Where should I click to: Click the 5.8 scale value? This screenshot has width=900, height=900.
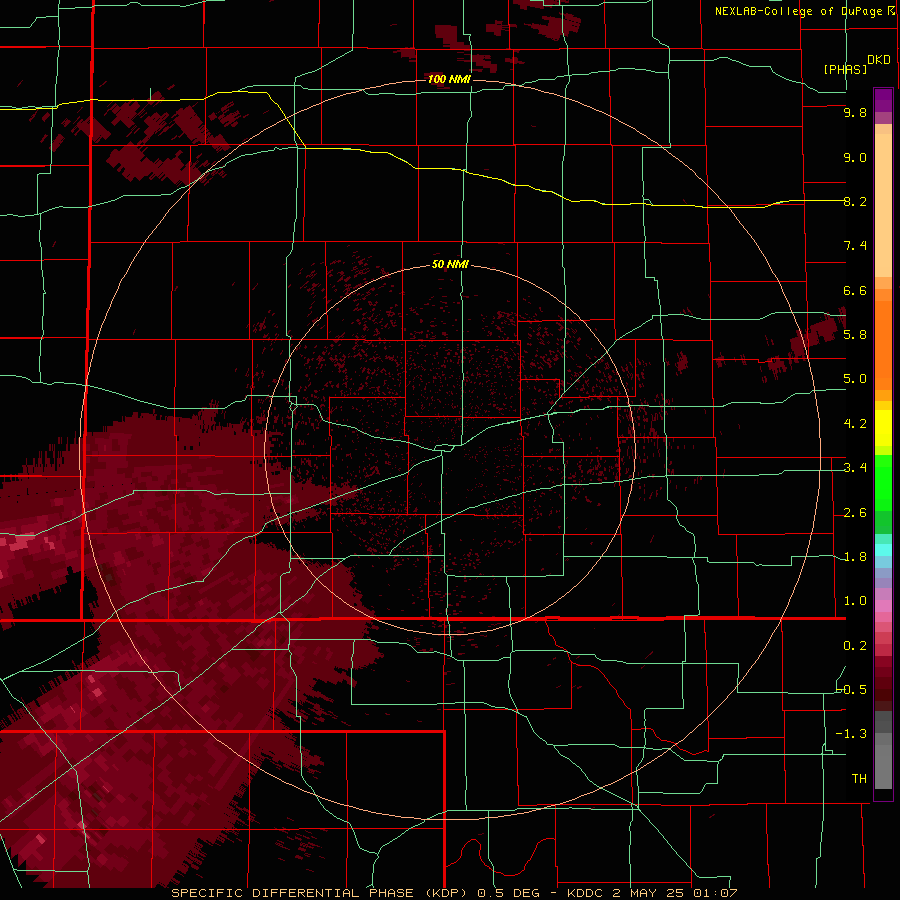point(855,335)
